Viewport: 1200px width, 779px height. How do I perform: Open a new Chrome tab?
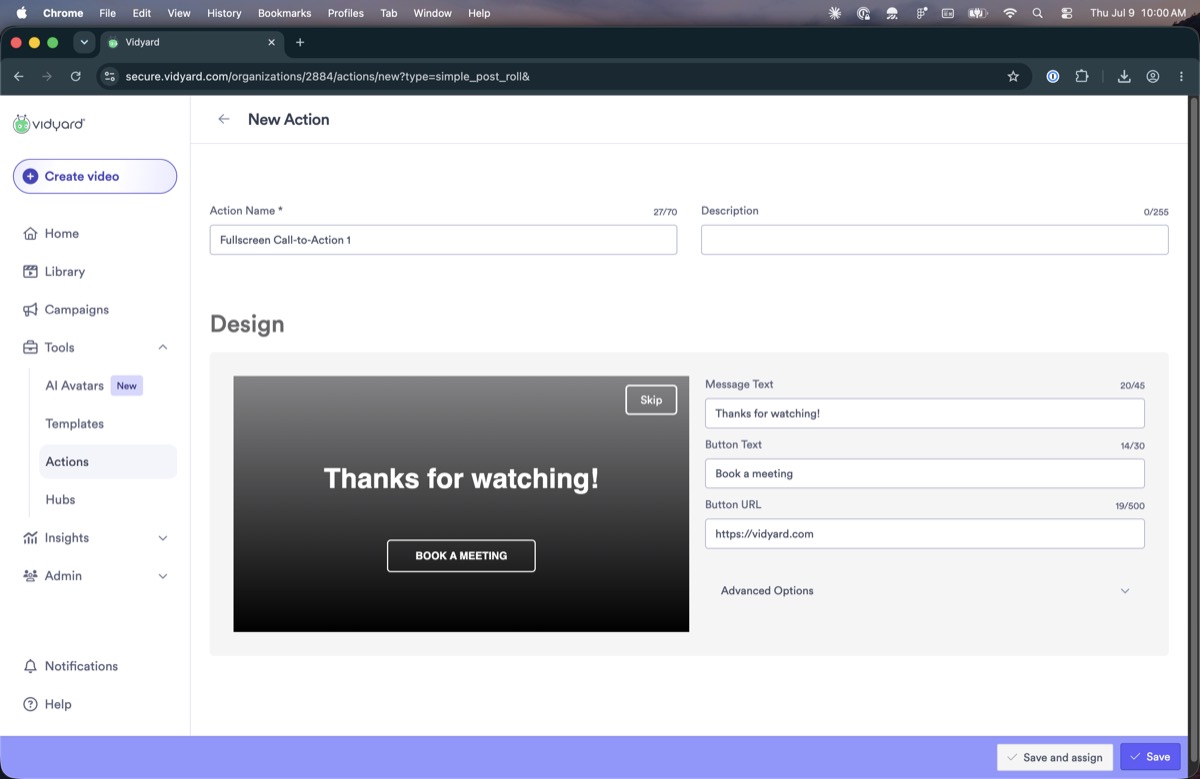pyautogui.click(x=300, y=42)
